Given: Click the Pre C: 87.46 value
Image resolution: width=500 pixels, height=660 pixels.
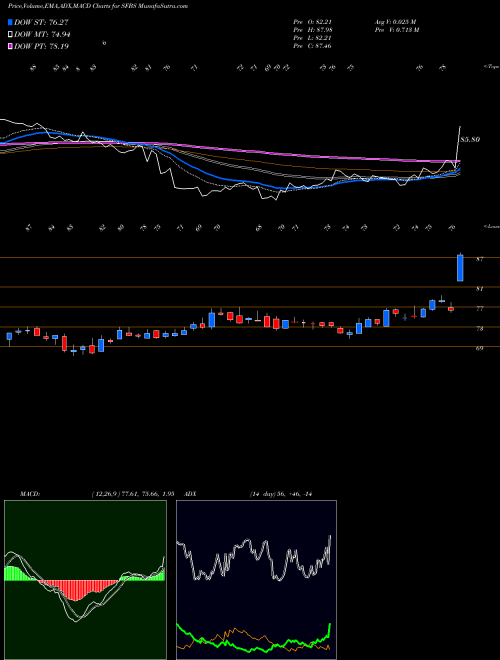Looking at the screenshot, I should [x=313, y=46].
